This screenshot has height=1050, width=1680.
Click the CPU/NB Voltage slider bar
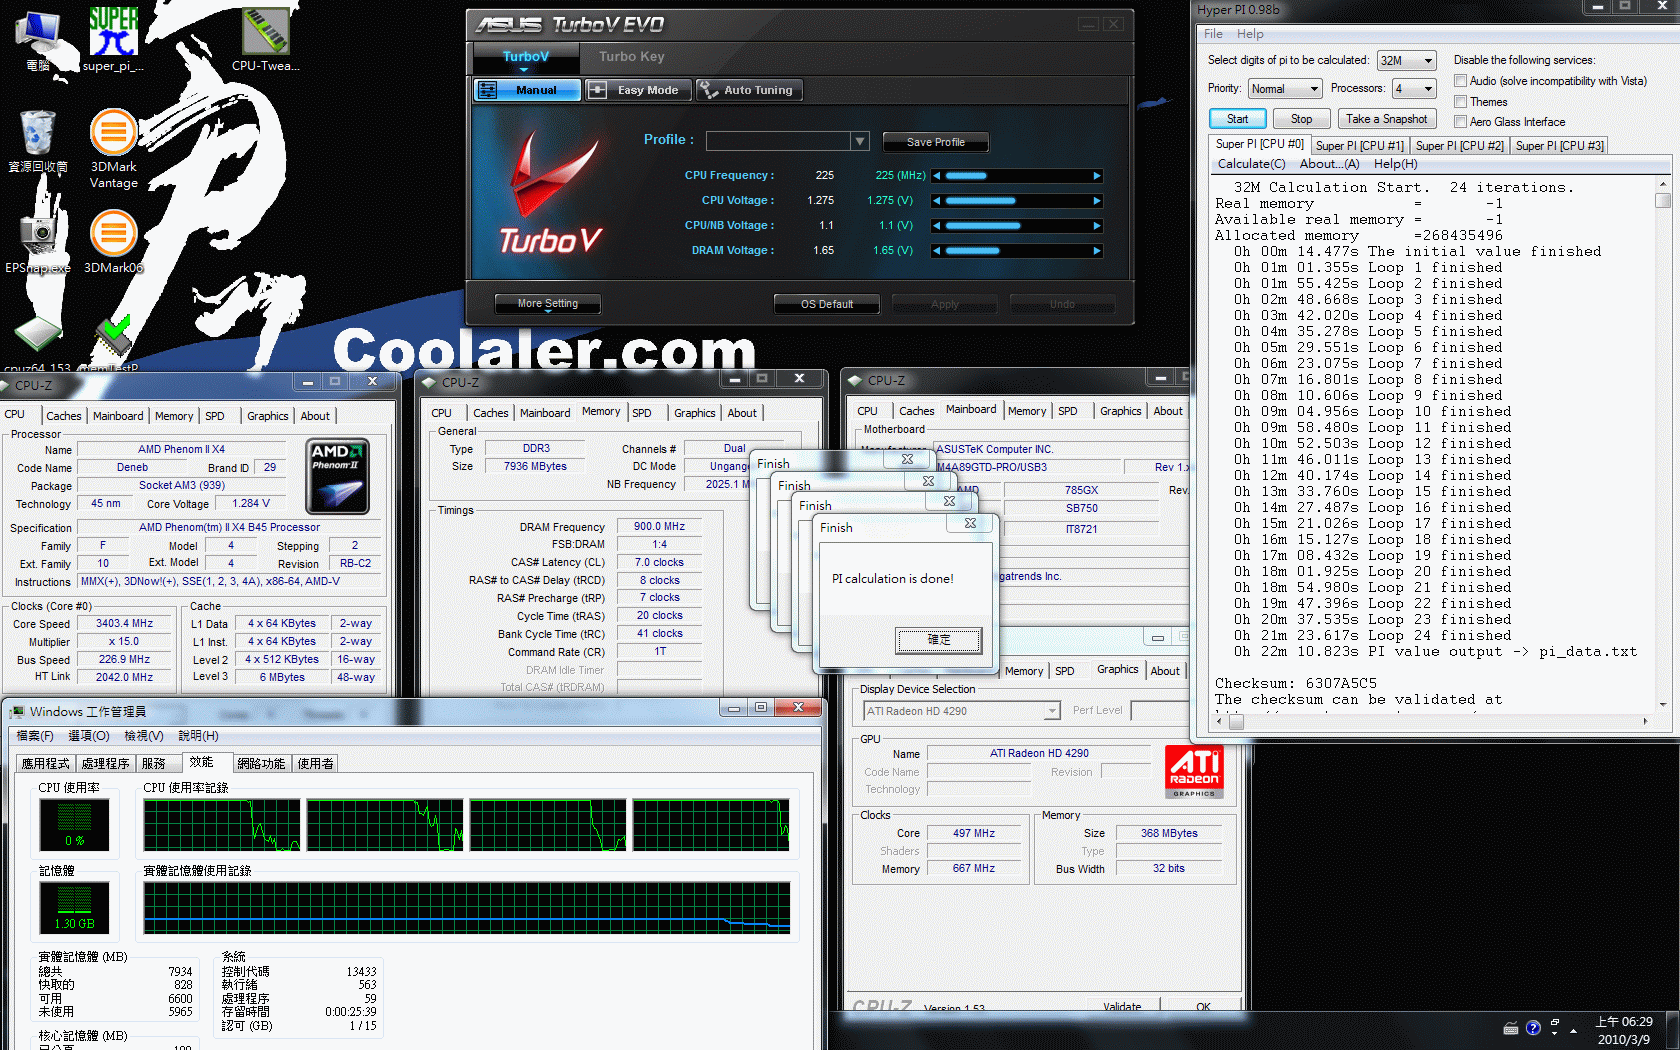pos(1017,226)
